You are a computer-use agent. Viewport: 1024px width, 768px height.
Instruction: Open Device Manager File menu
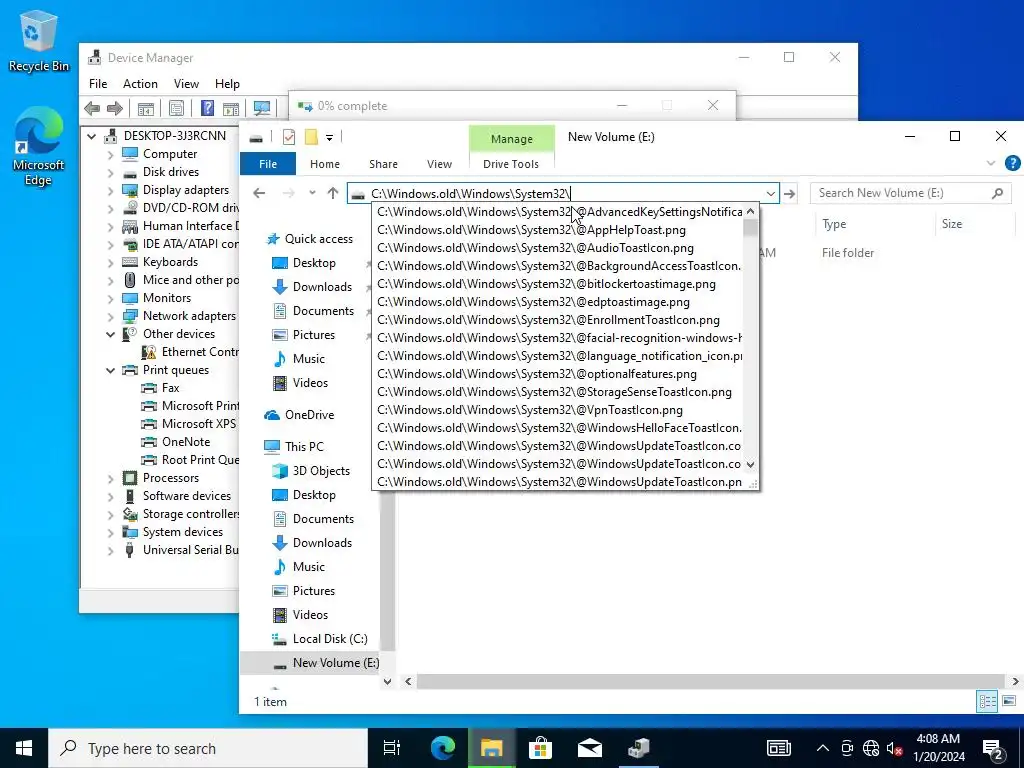tap(98, 84)
